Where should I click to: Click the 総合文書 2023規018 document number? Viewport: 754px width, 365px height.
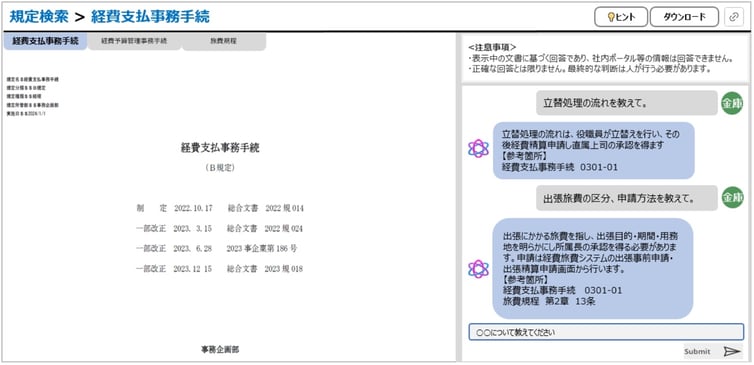click(265, 269)
